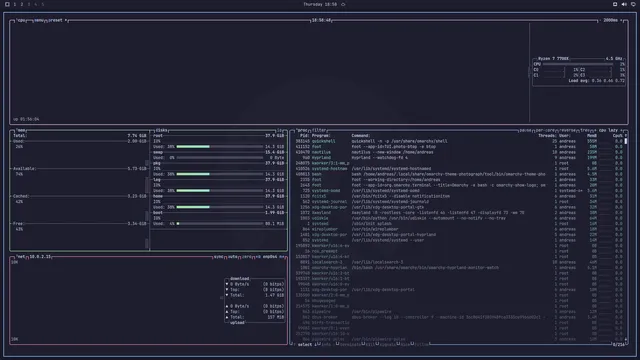Toggle sync scaling in net panel
The image size is (640, 360).
[219, 257]
